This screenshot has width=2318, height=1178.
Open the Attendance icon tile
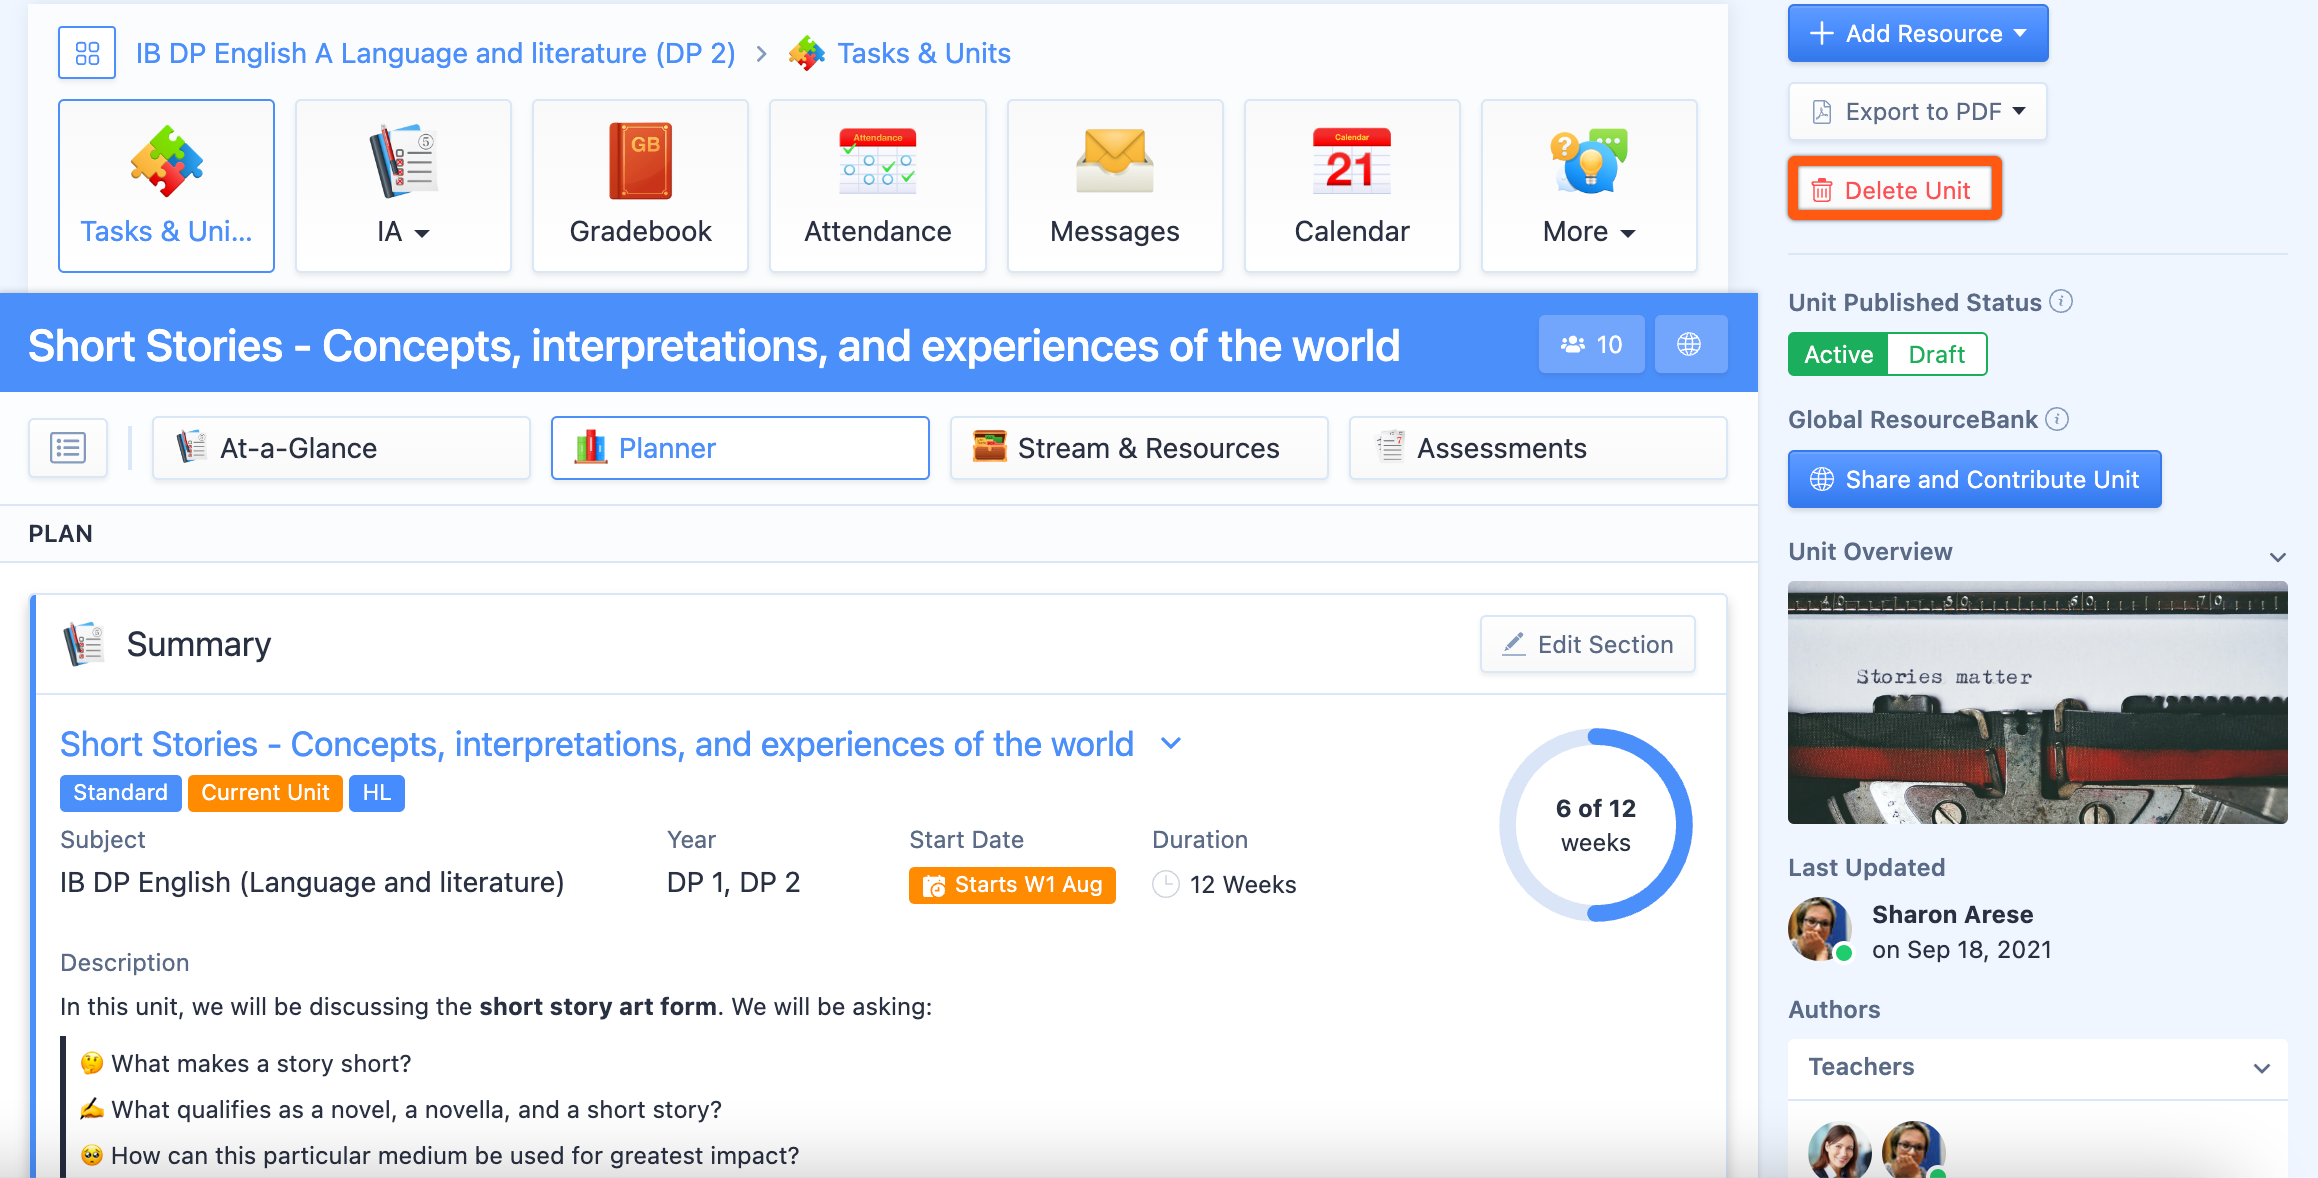click(x=877, y=185)
